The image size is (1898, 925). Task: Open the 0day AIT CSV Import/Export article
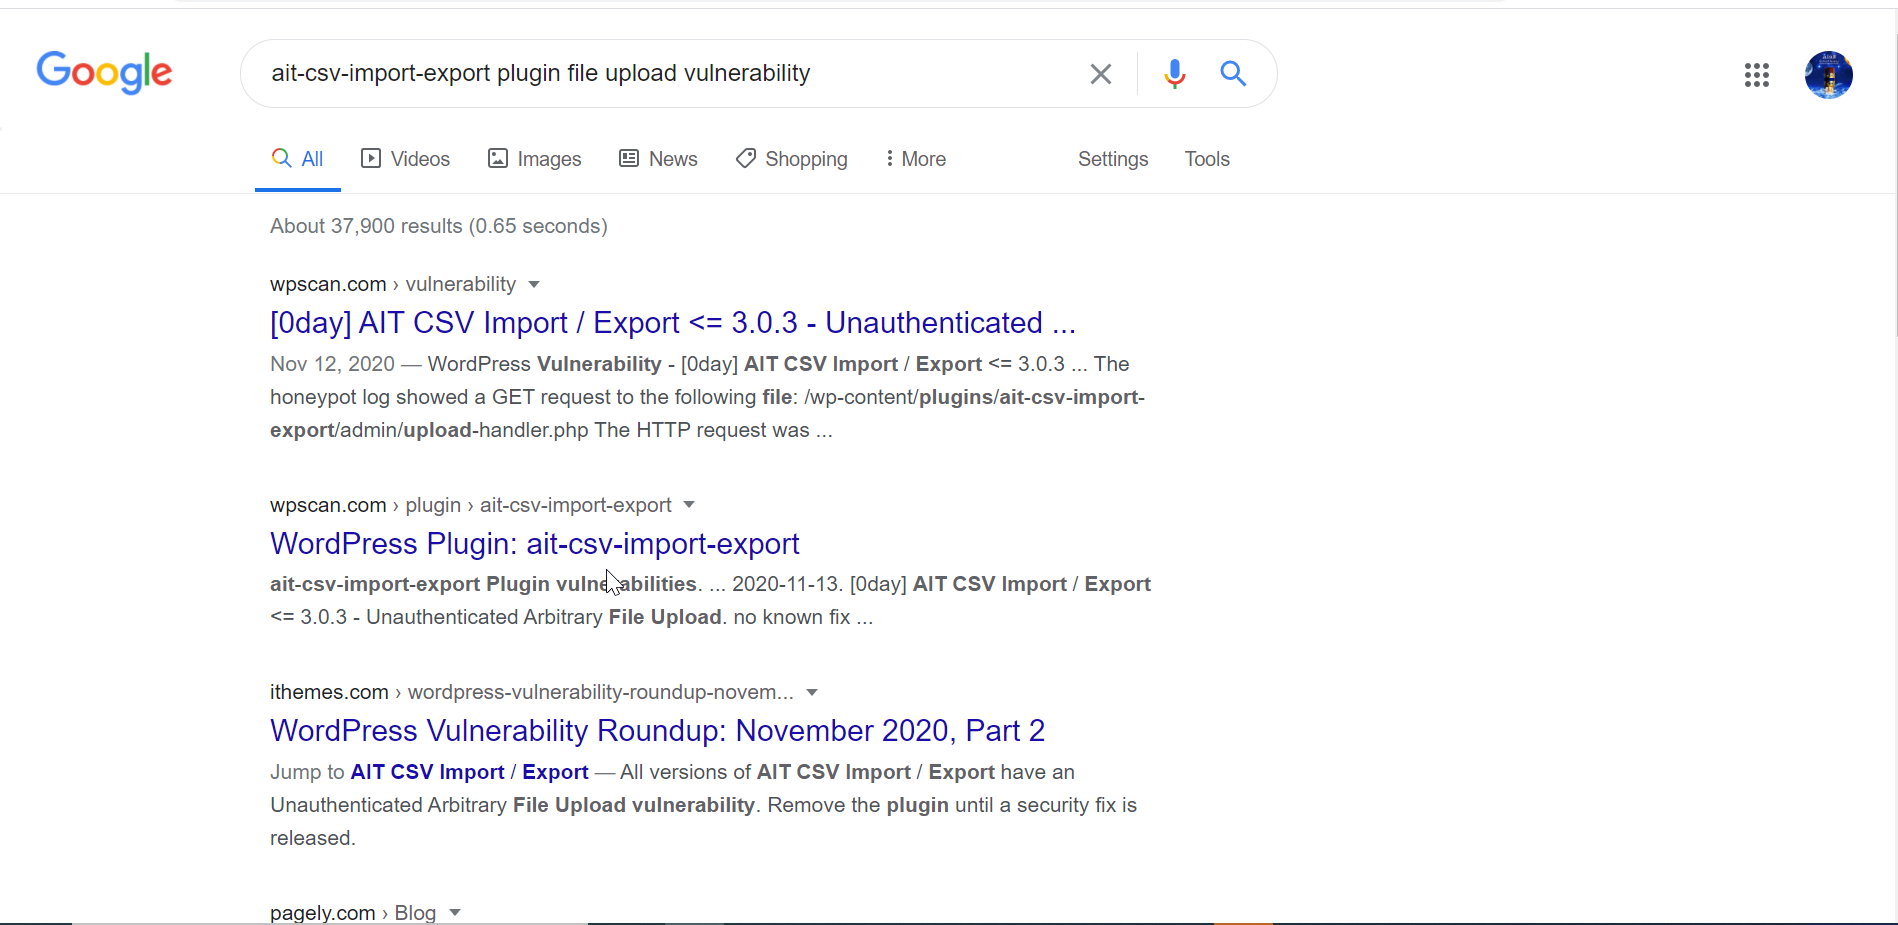coord(672,322)
